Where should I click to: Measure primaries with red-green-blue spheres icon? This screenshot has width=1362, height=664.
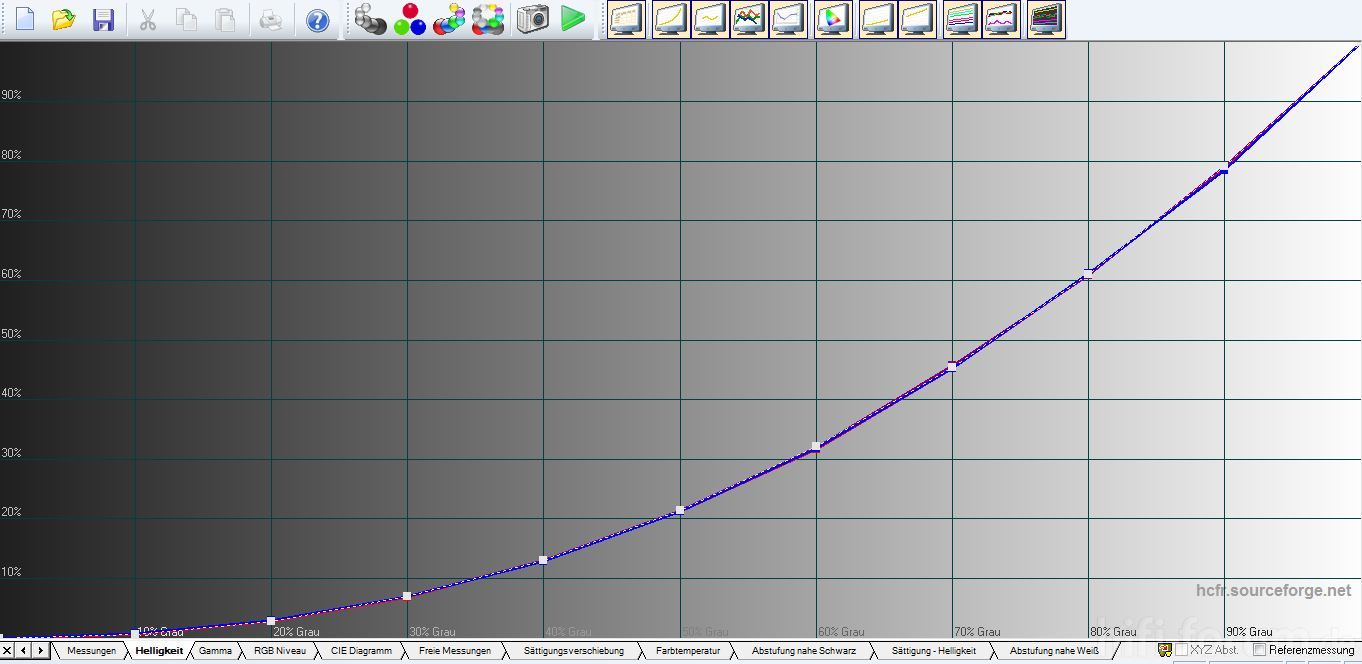pyautogui.click(x=409, y=19)
